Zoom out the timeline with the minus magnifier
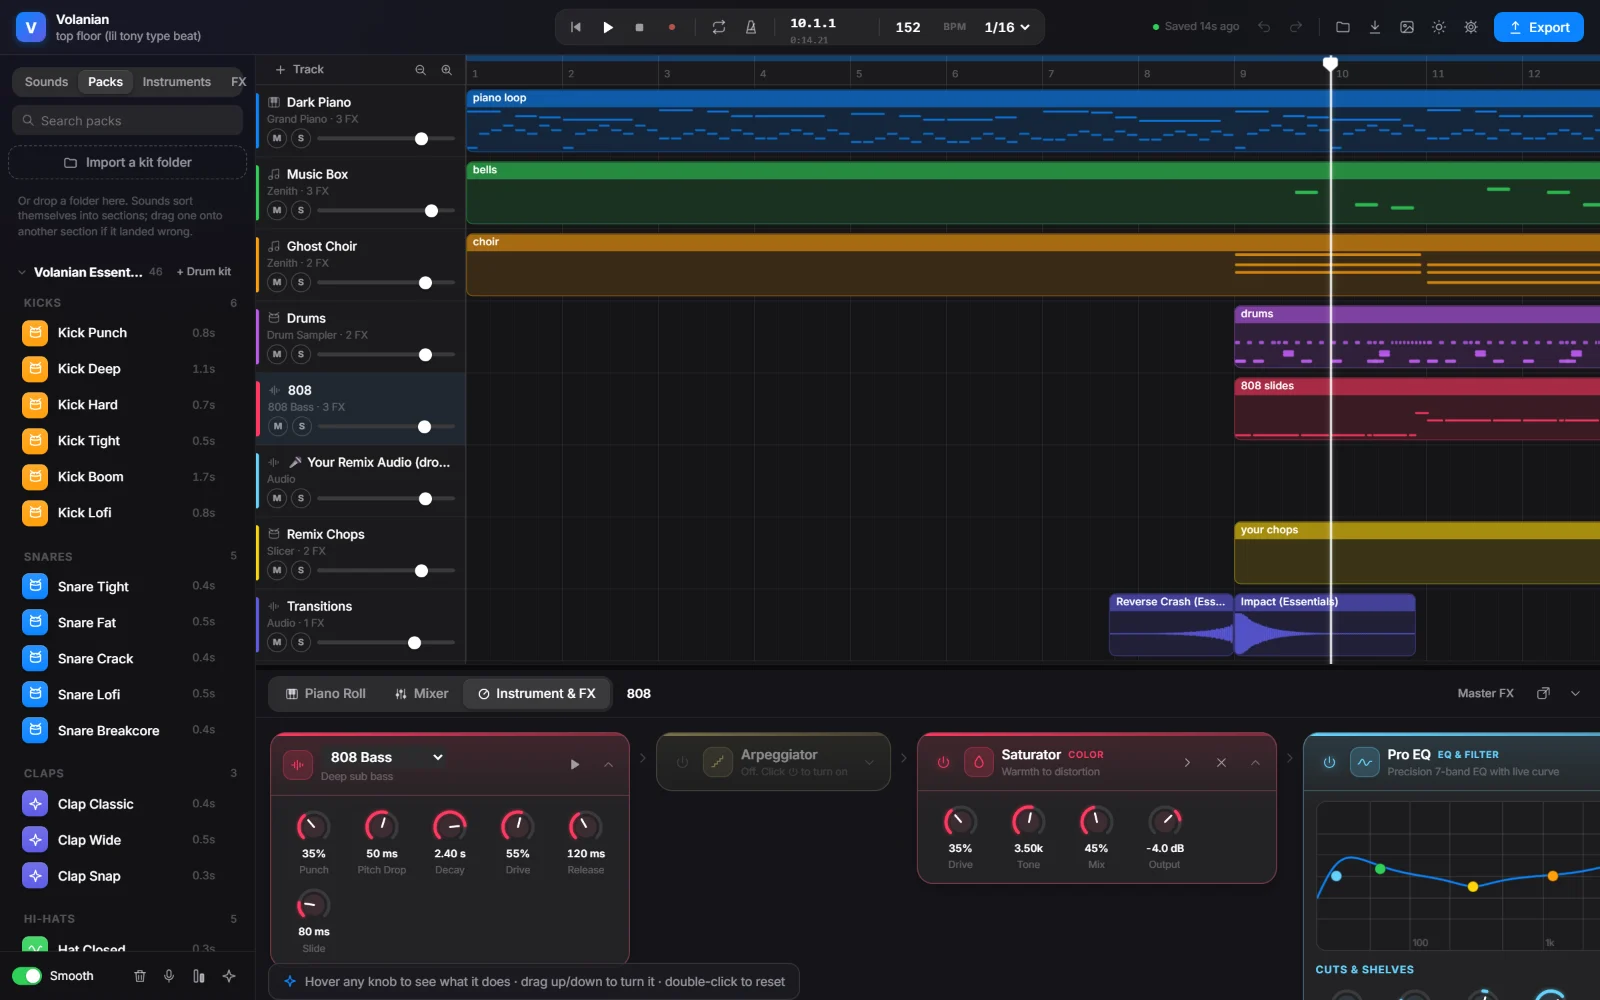Screen dimensions: 1600x1000 (420, 70)
